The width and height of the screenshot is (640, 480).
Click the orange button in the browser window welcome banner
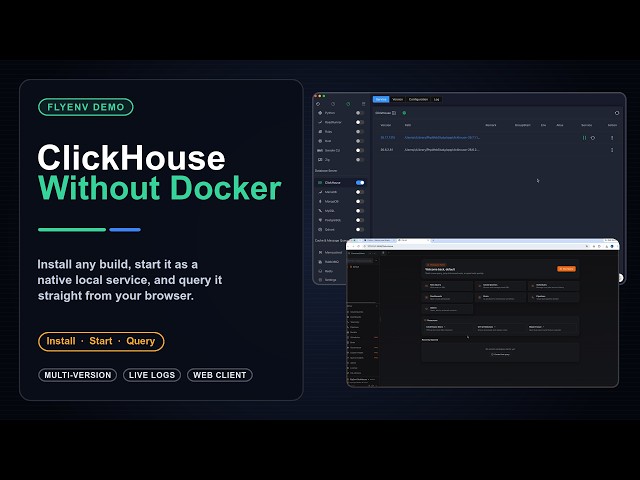point(567,269)
